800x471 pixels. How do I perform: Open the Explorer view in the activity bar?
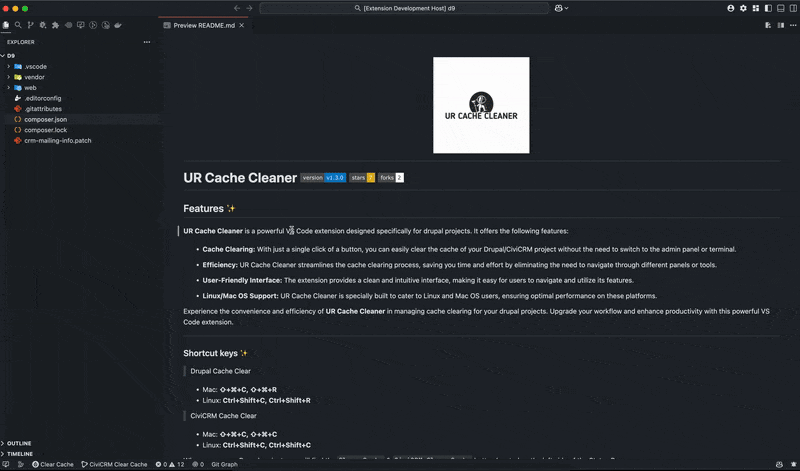click(6, 25)
